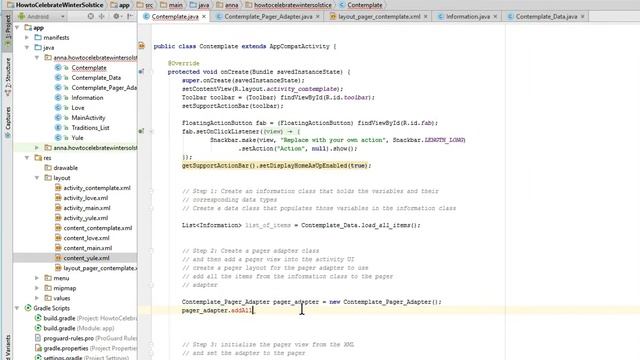Click the Contemplate class breadcrumb
The height and width of the screenshot is (360, 640).
pyautogui.click(x=361, y=5)
